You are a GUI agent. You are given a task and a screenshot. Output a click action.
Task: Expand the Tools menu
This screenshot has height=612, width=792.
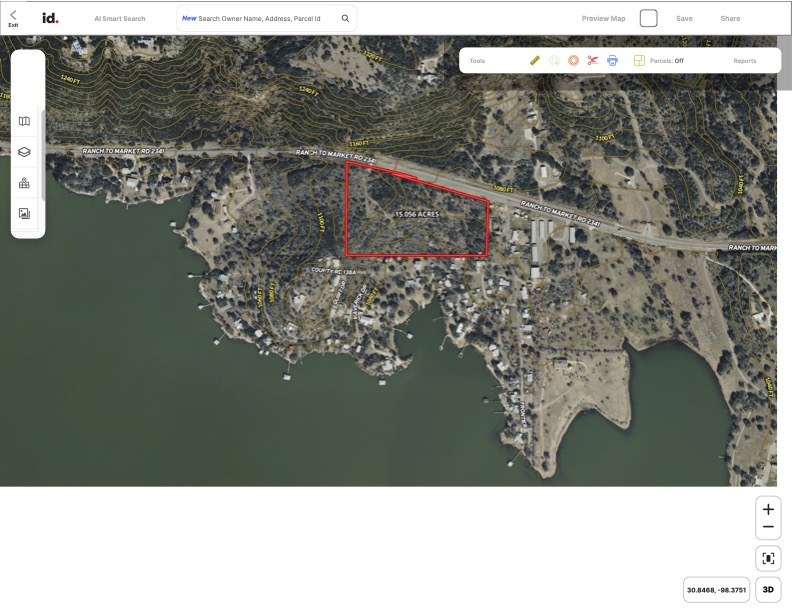(x=477, y=61)
